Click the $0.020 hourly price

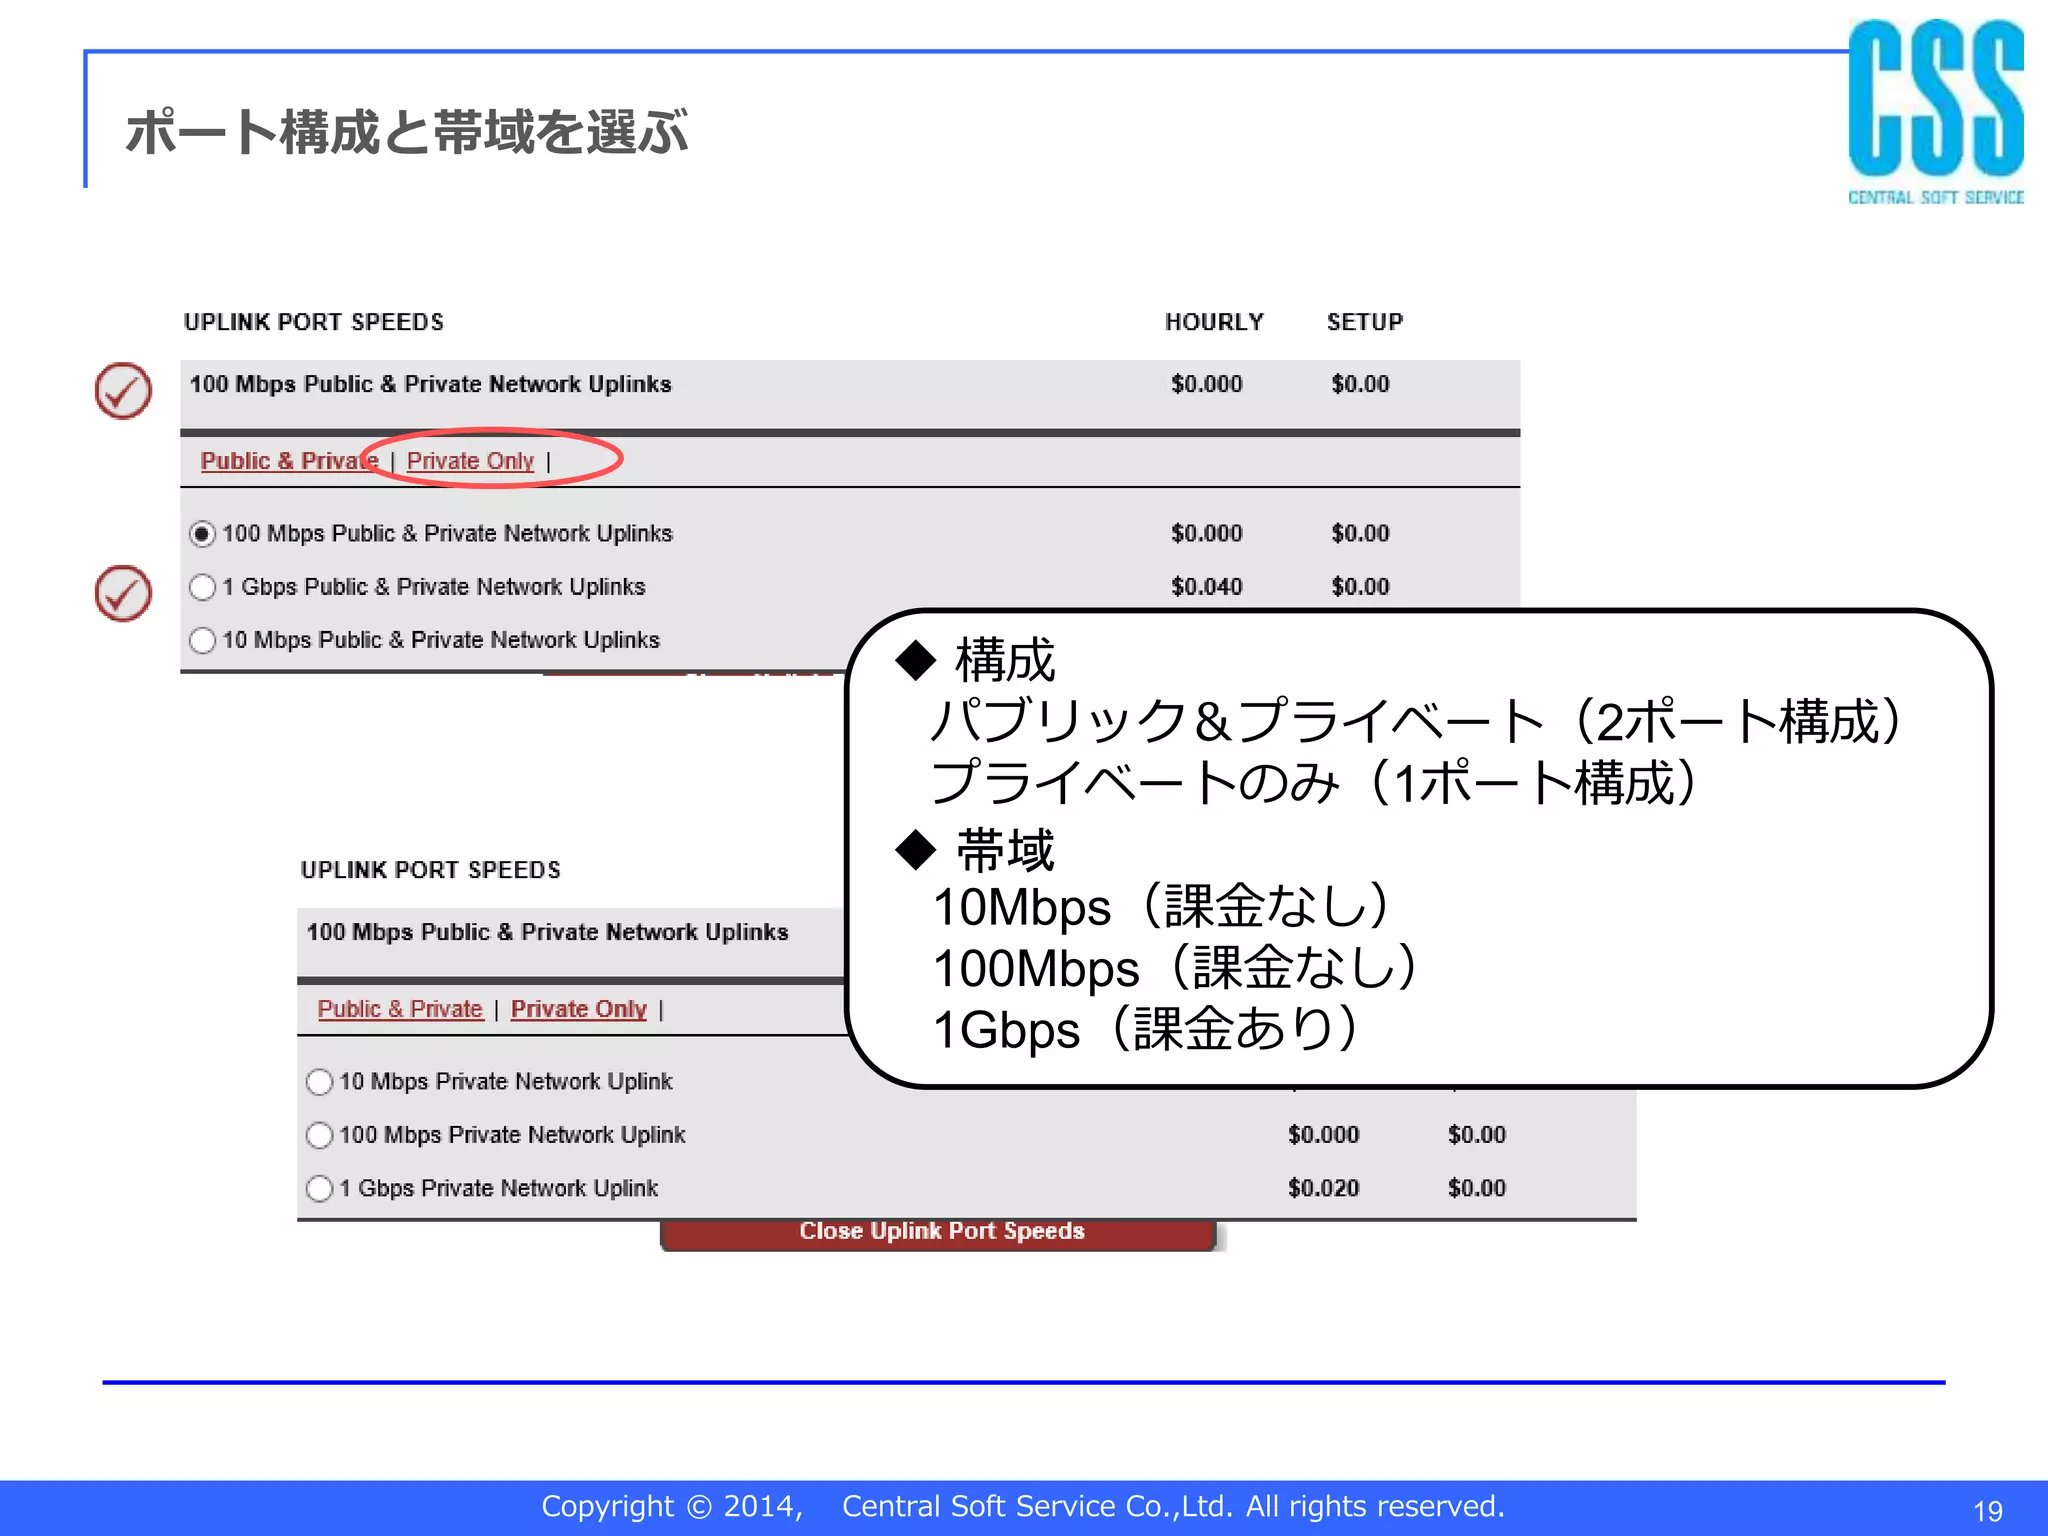click(x=1324, y=1188)
